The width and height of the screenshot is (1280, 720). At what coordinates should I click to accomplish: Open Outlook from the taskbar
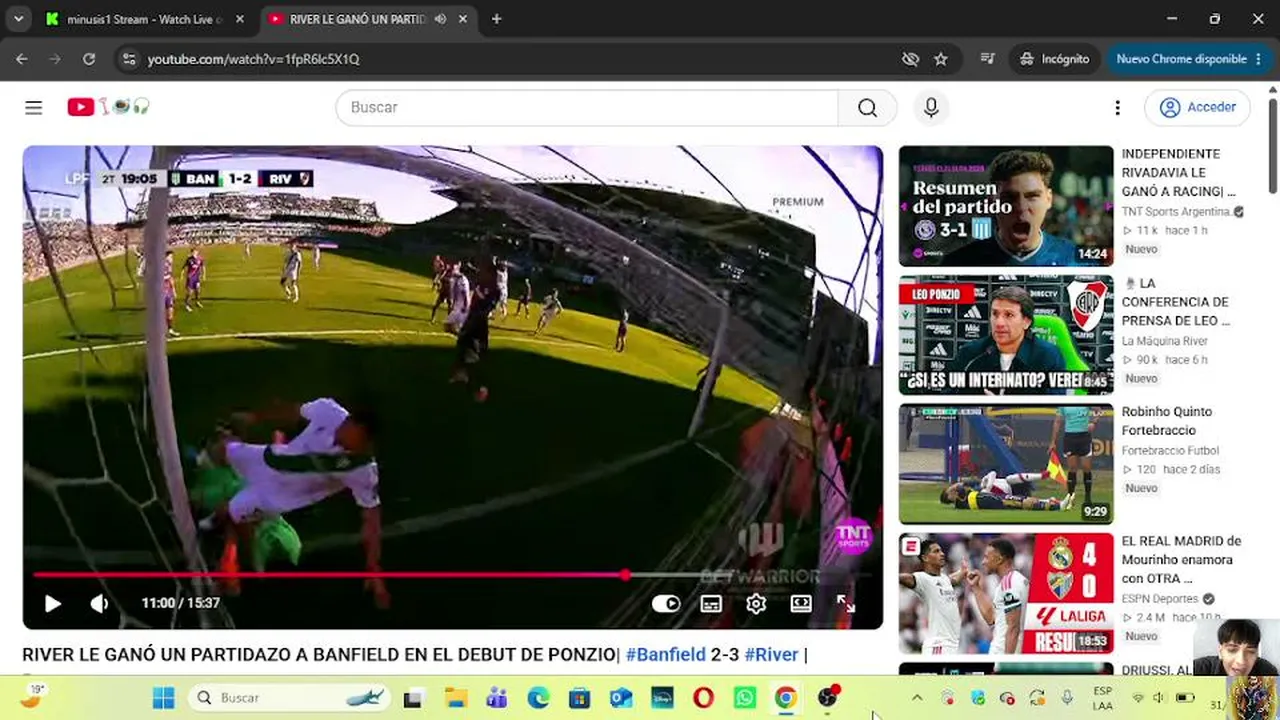[x=621, y=698]
